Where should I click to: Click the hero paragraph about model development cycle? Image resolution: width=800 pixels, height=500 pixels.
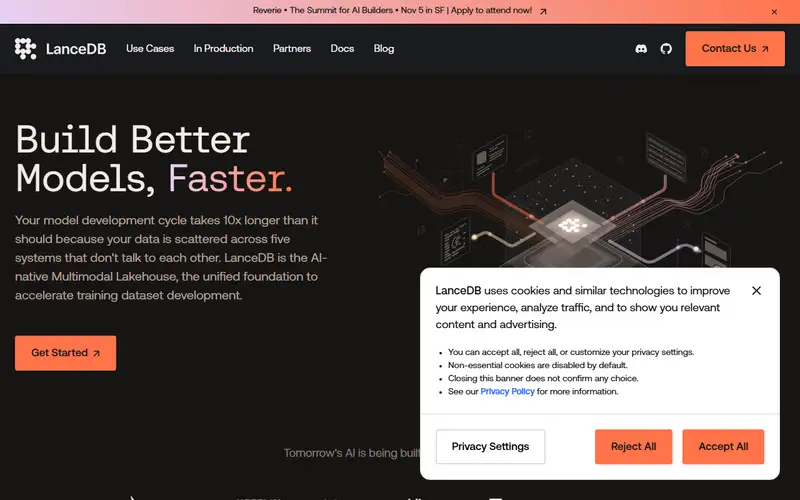point(171,258)
